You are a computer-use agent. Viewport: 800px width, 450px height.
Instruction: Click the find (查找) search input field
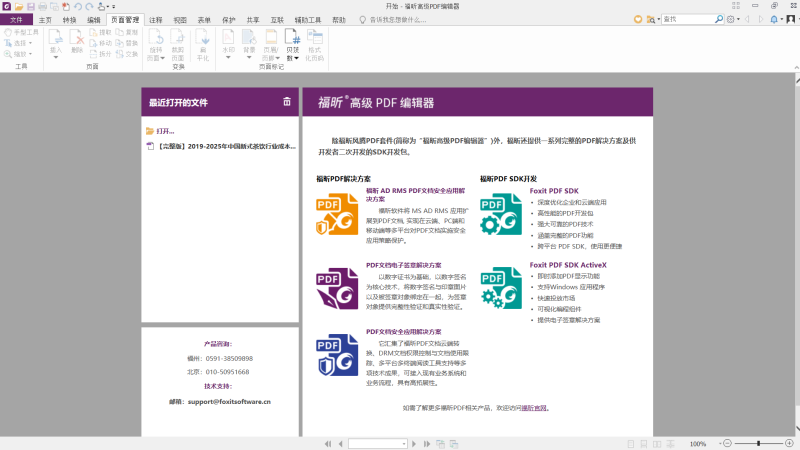pyautogui.click(x=688, y=19)
